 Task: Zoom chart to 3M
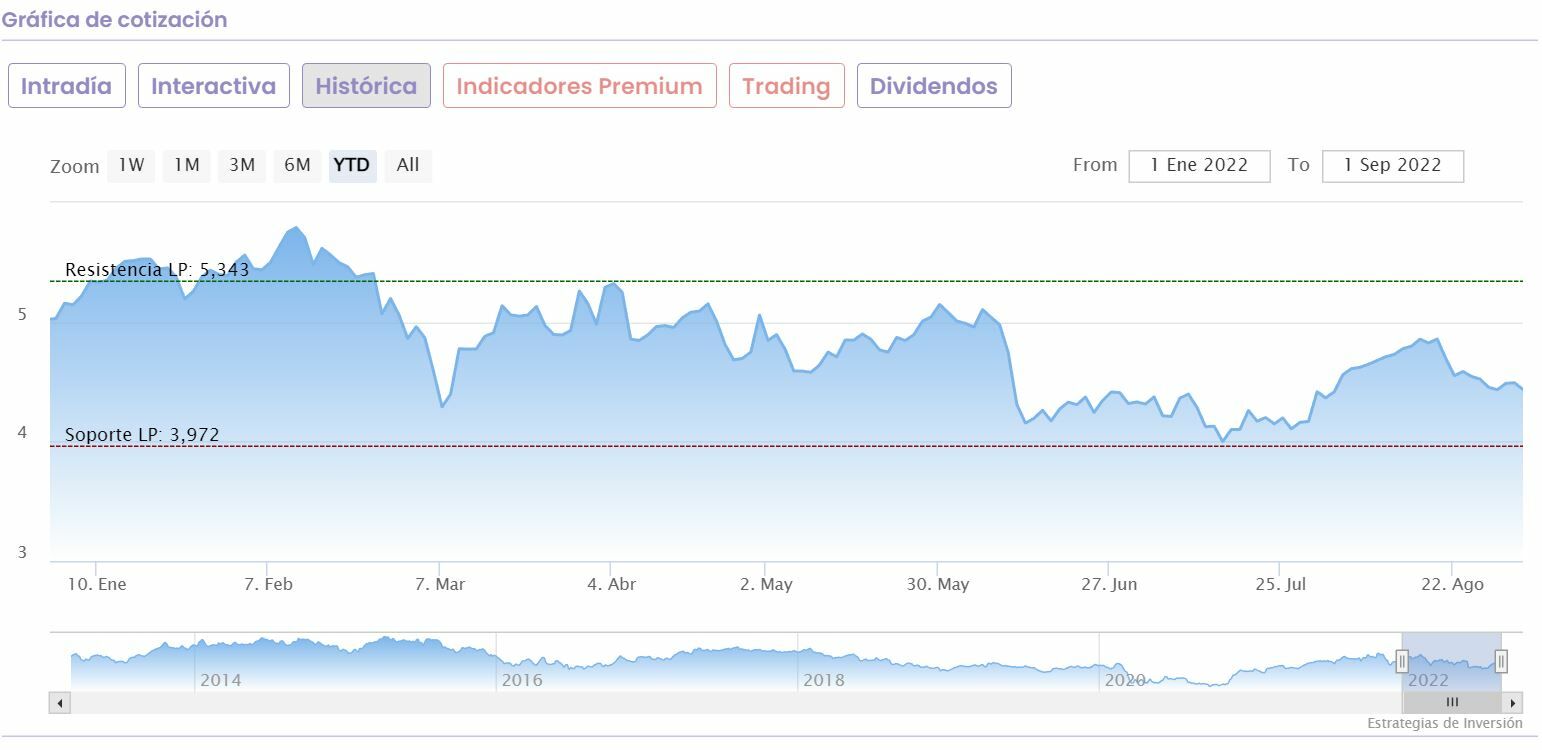(242, 165)
